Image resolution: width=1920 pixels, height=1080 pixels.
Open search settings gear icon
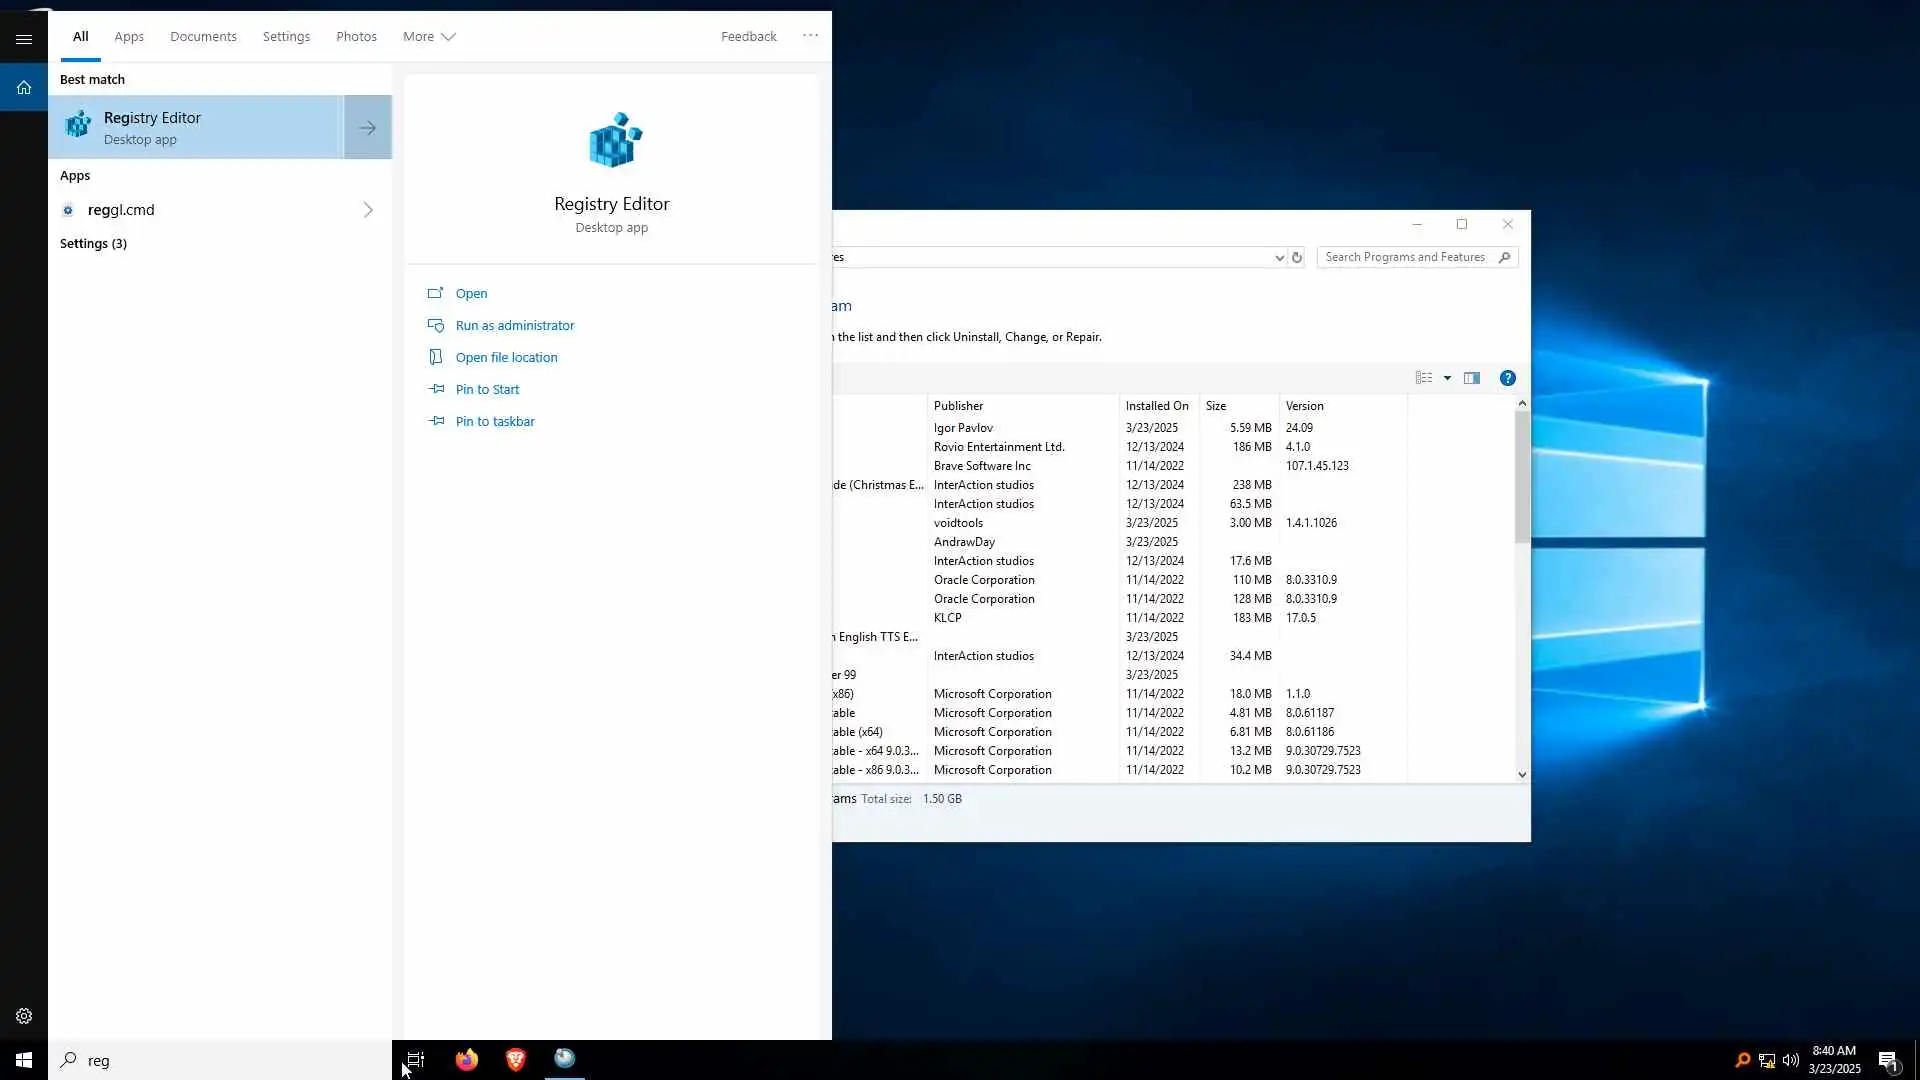click(x=24, y=1016)
